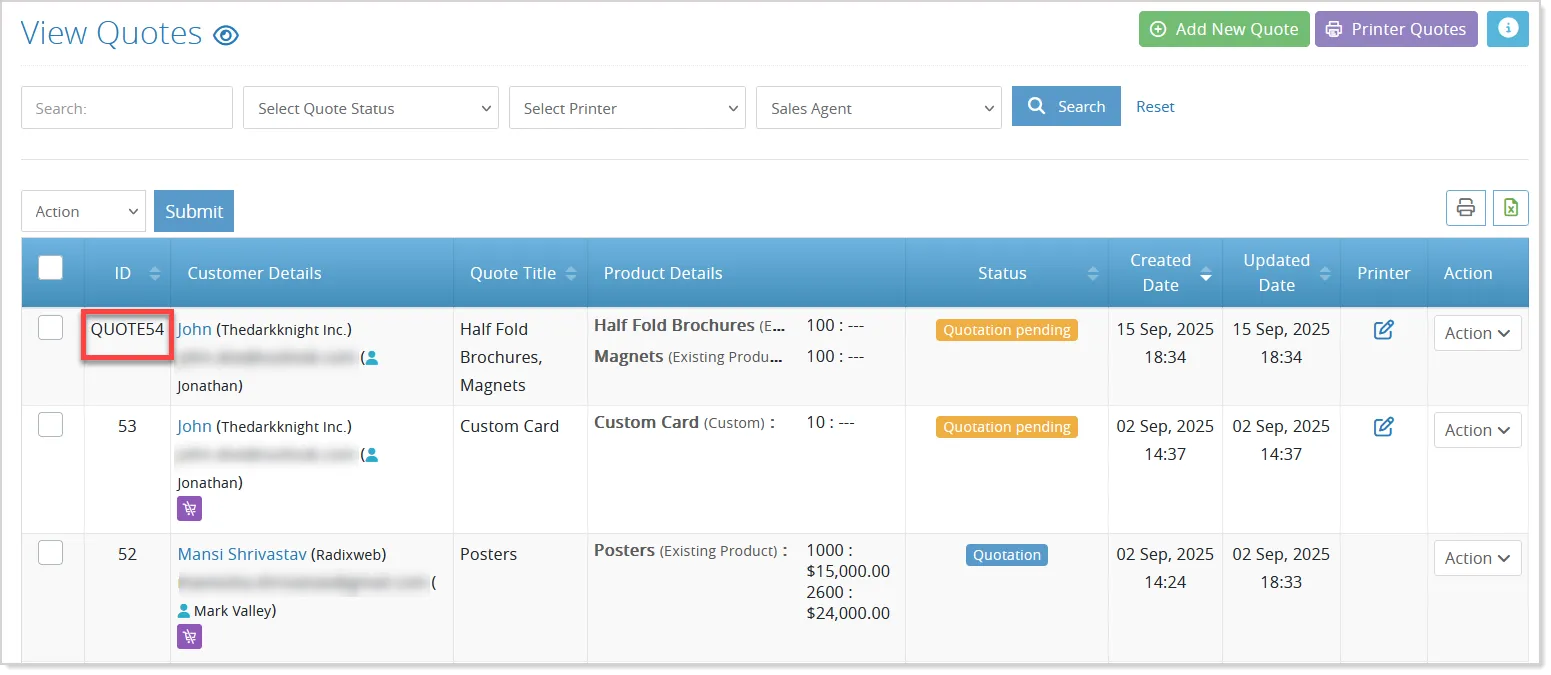Sort by Quote Title column arrows

[571, 273]
